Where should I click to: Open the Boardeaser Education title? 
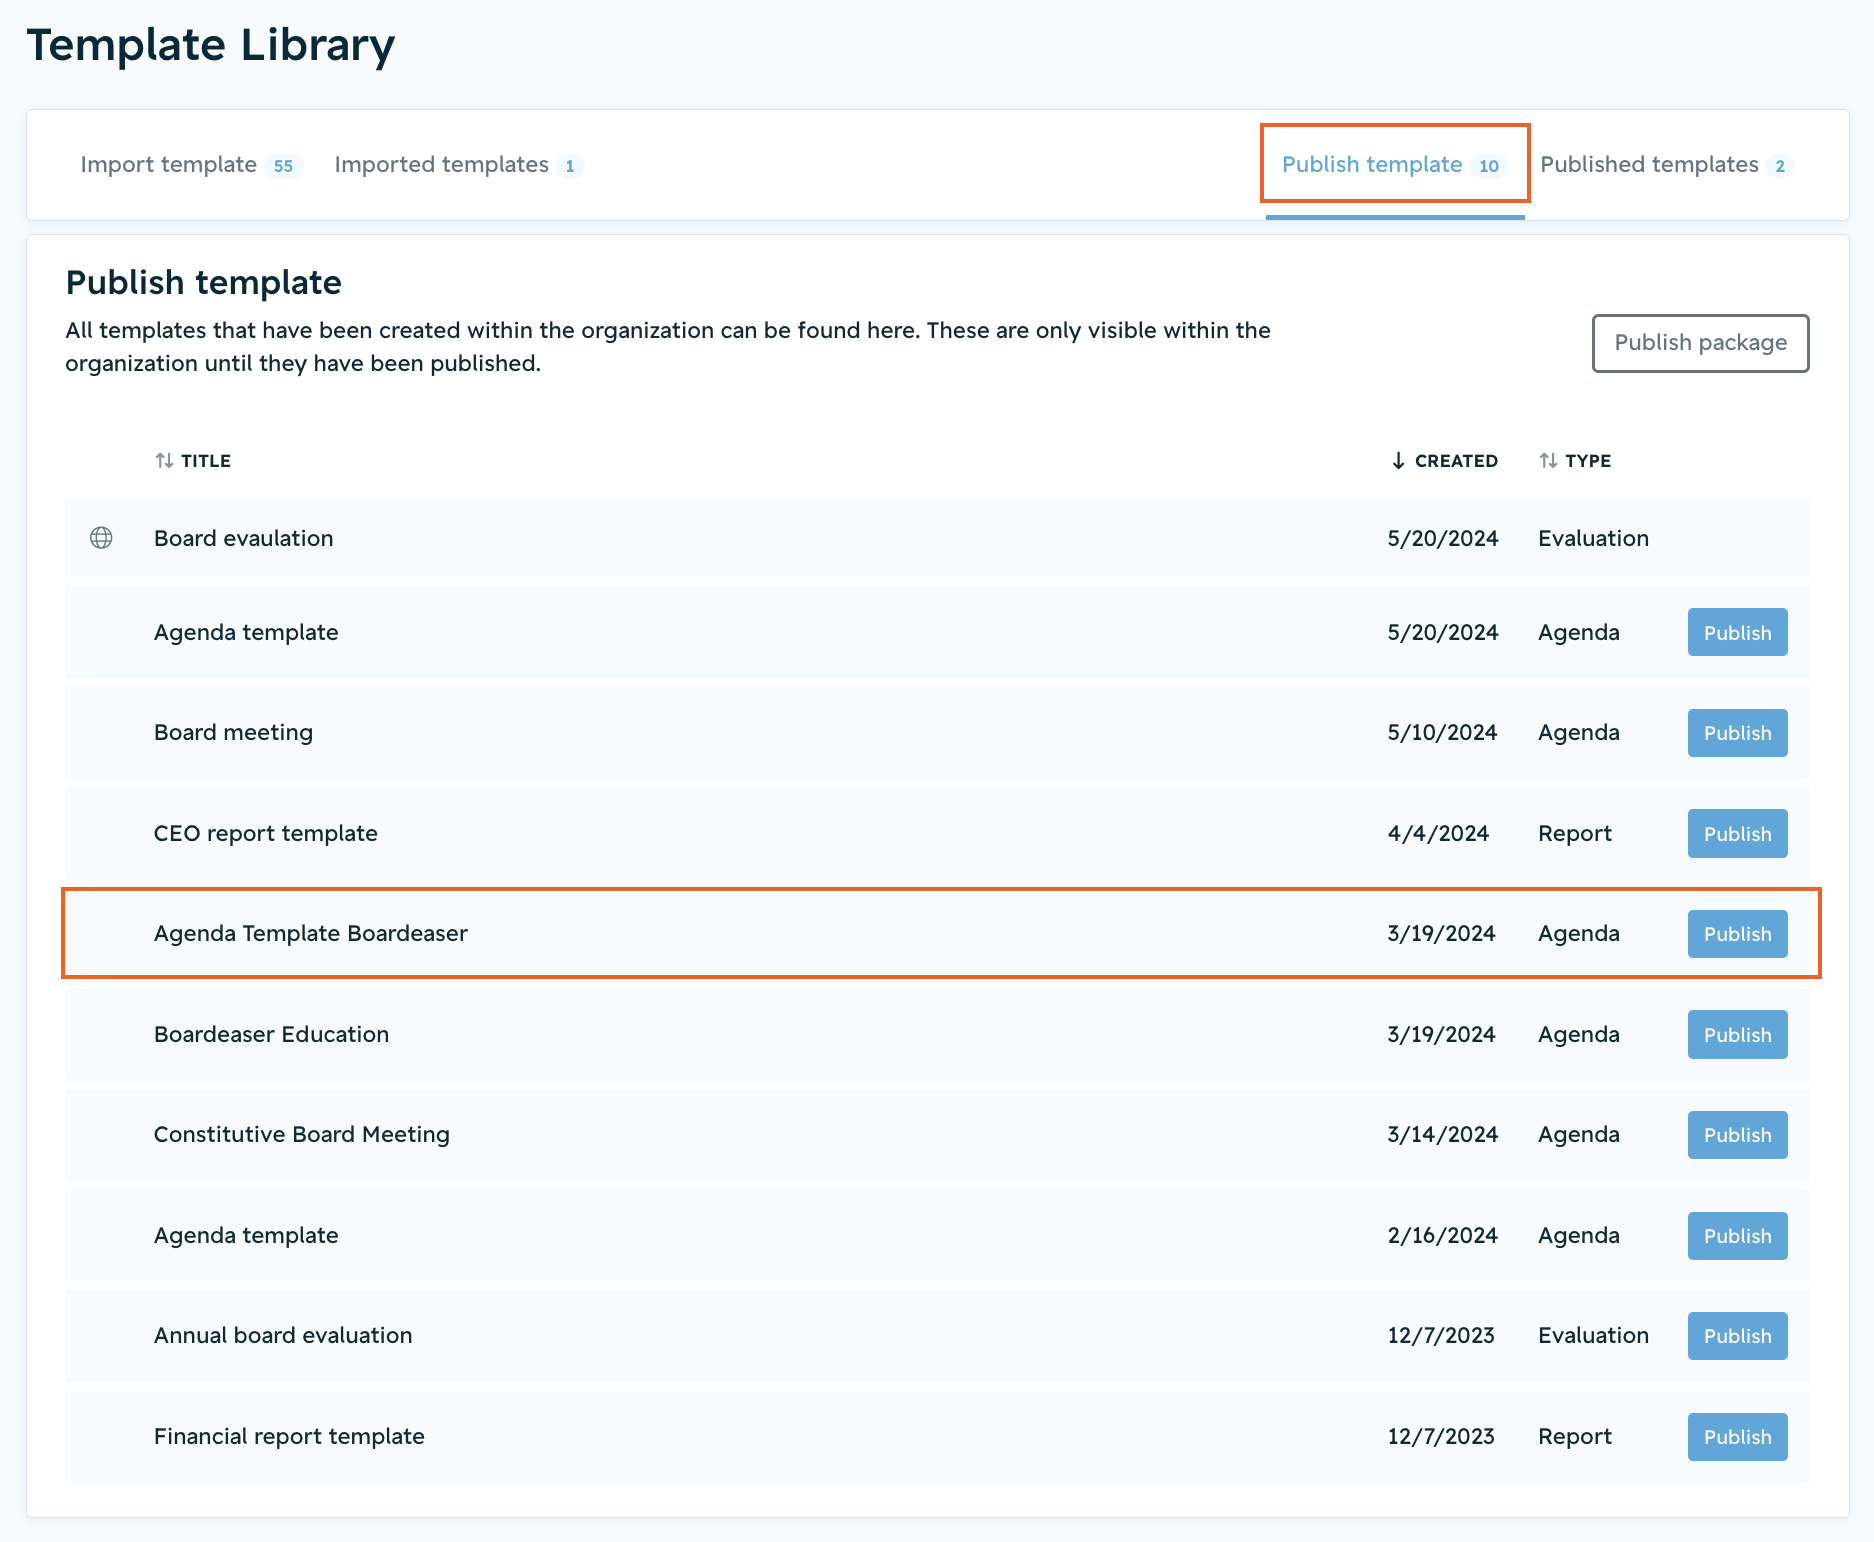point(272,1034)
